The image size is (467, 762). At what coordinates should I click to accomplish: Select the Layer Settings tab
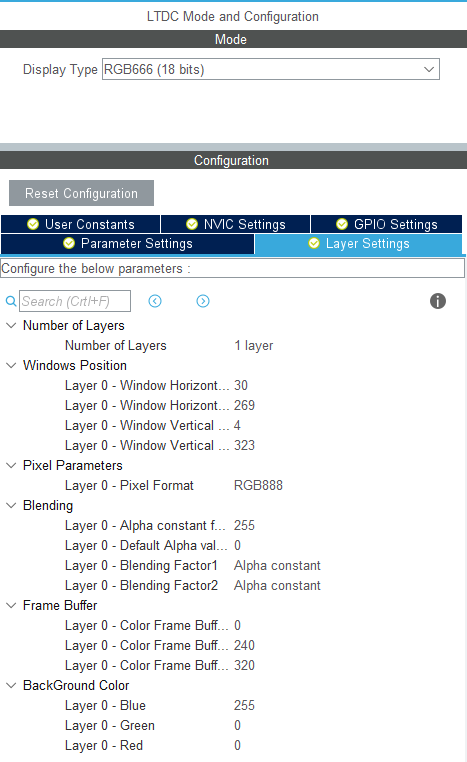(x=359, y=243)
